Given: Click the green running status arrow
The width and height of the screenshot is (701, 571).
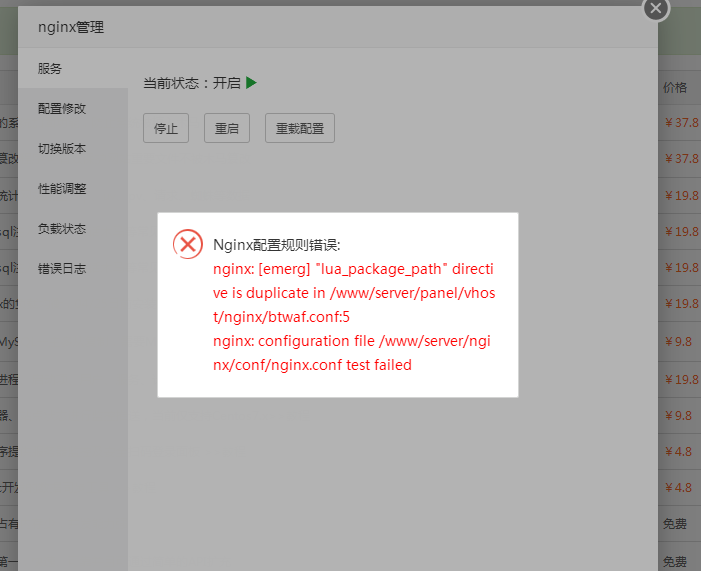Looking at the screenshot, I should 251,83.
